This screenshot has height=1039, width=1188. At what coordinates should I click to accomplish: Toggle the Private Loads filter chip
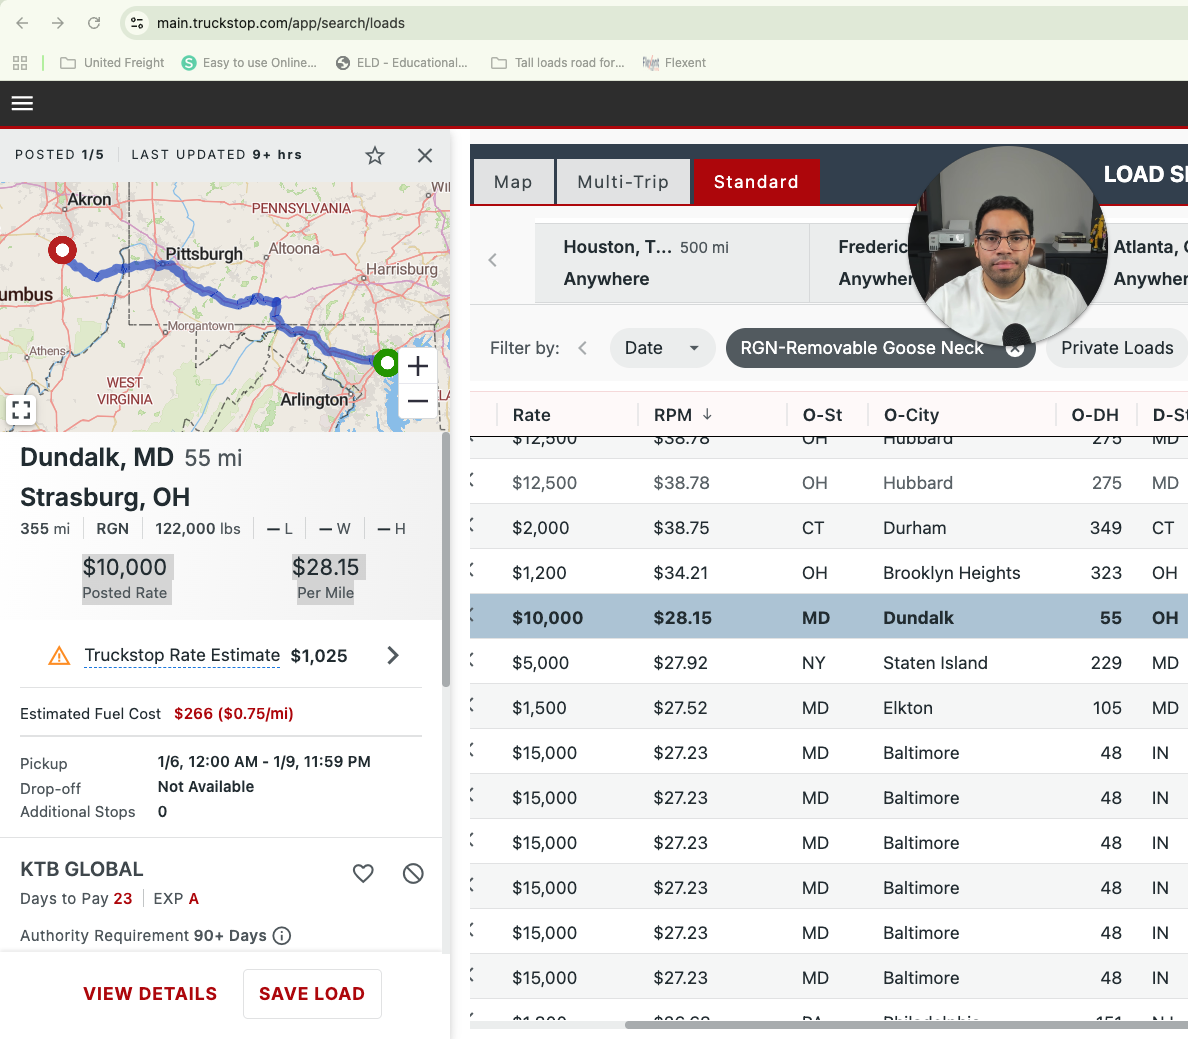point(1116,348)
